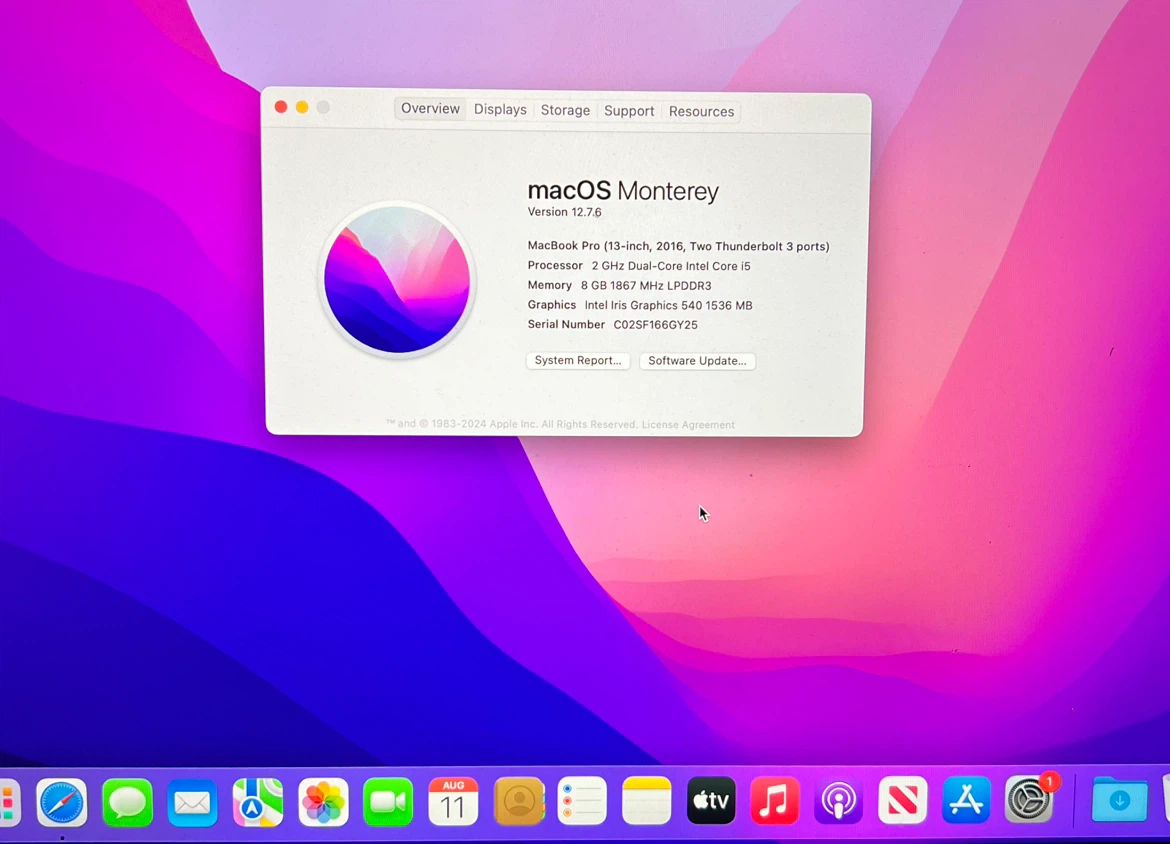Image resolution: width=1170 pixels, height=844 pixels.
Task: Launch Podcasts from the Dock
Action: tap(838, 801)
